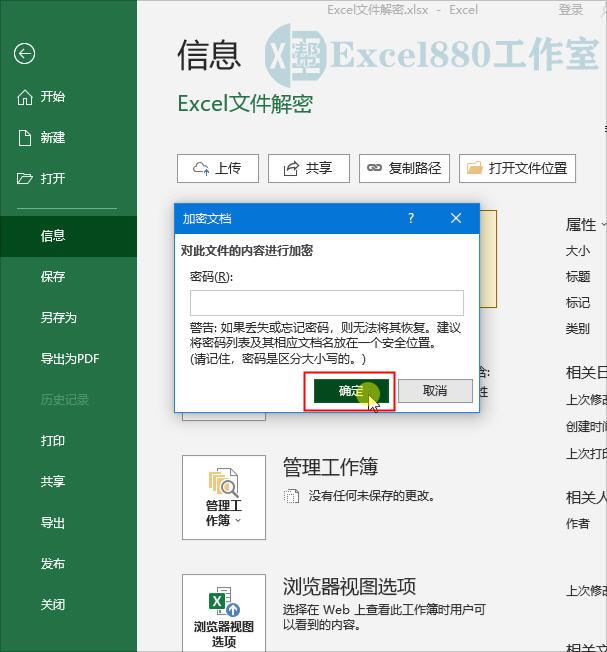Click the 上传 upload button
This screenshot has height=652, width=607.
[218, 168]
